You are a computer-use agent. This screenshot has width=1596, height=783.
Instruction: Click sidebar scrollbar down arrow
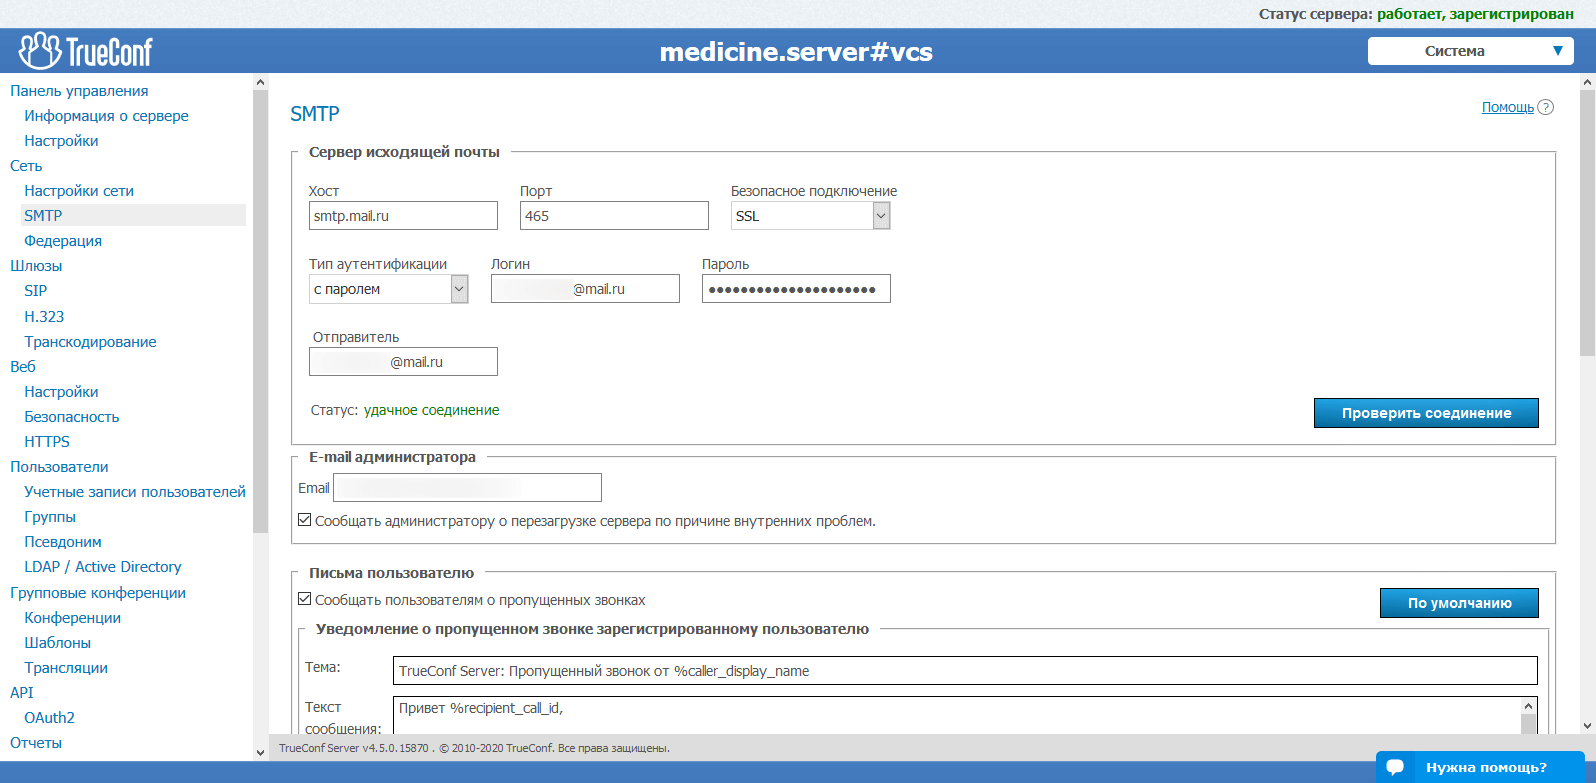[x=261, y=752]
